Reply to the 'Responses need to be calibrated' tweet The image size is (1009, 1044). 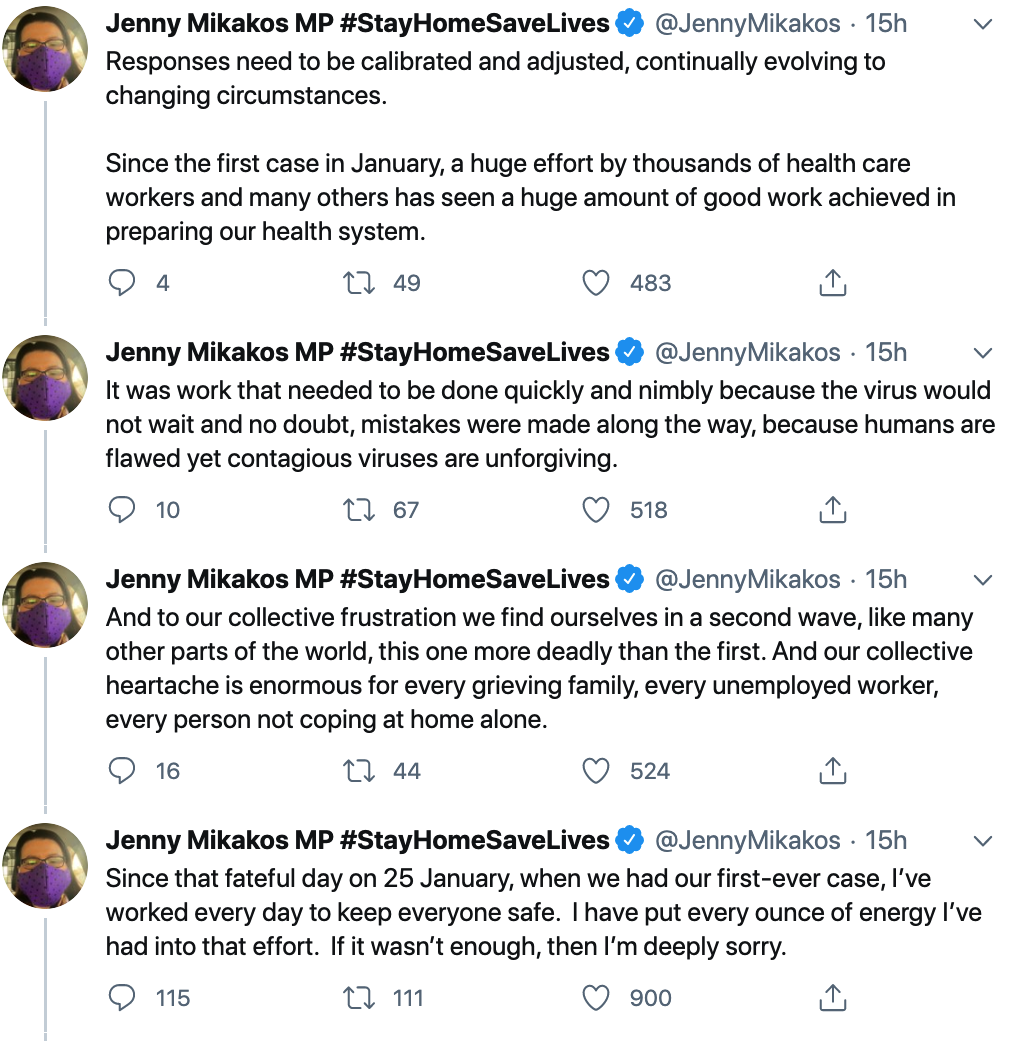pyautogui.click(x=122, y=284)
